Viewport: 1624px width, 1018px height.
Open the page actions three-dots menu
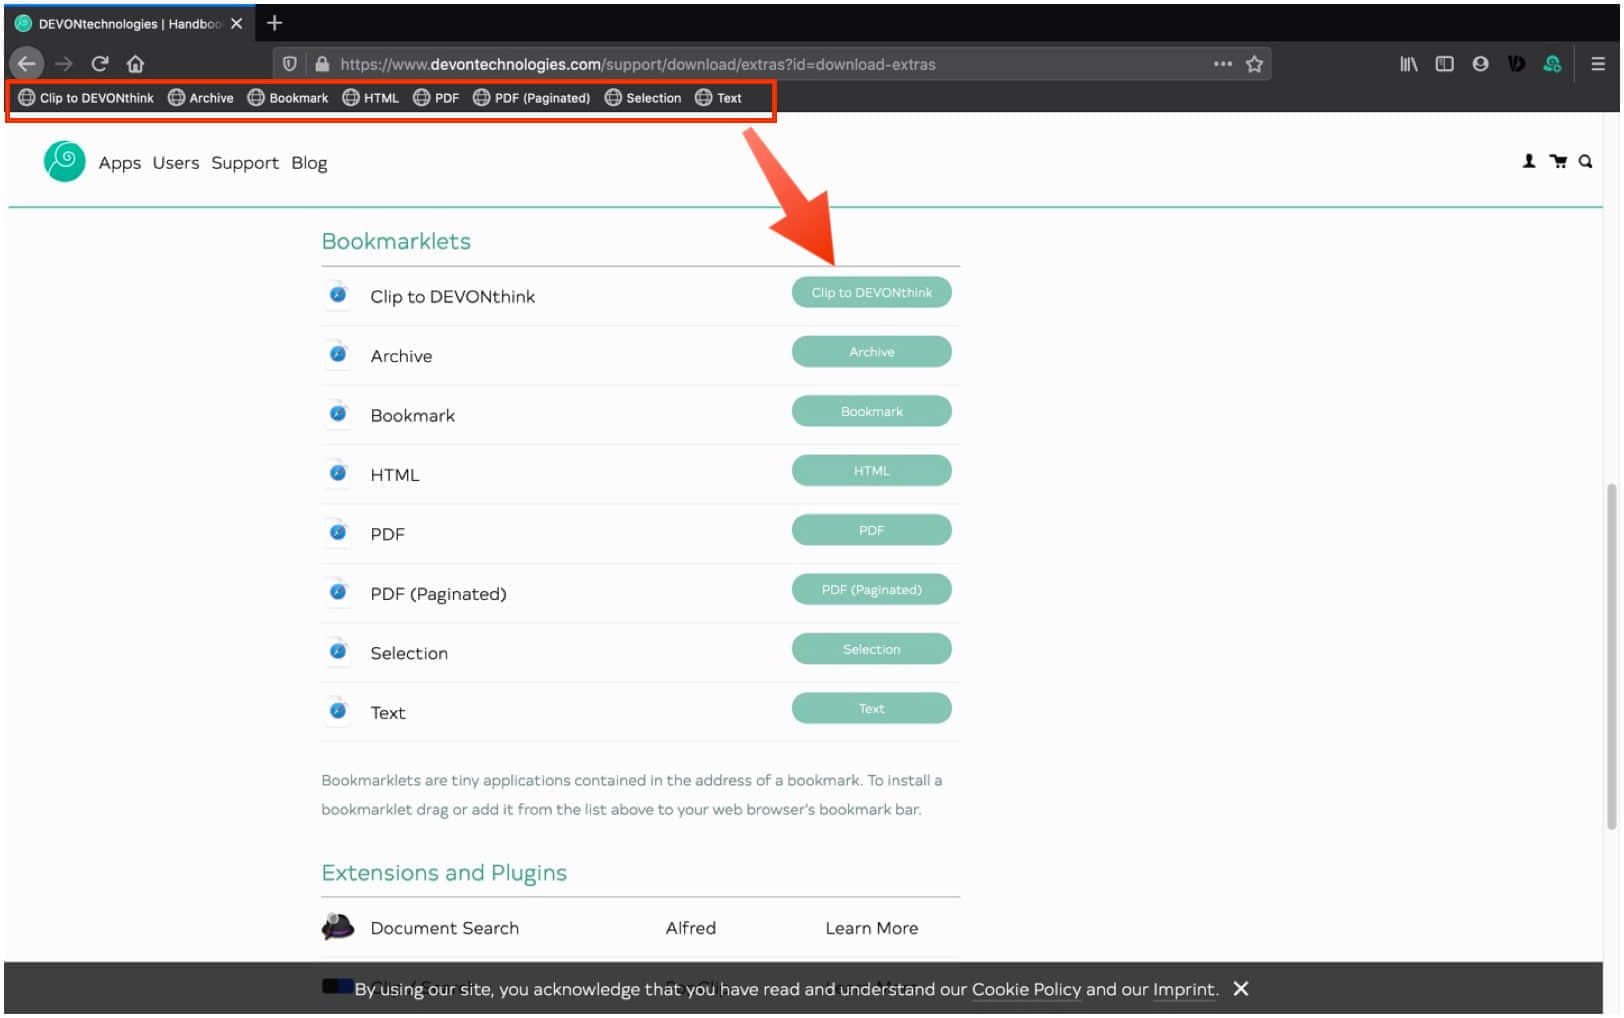(1222, 64)
